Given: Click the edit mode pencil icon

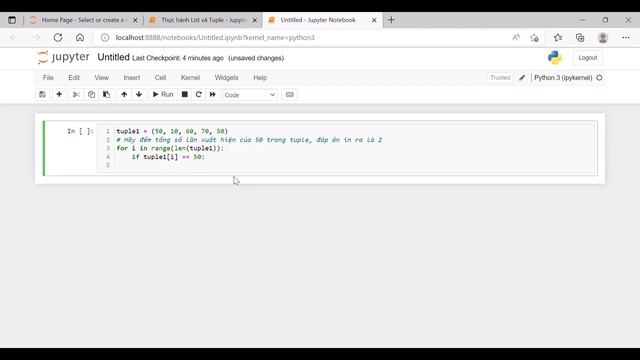Looking at the screenshot, I should point(522,78).
